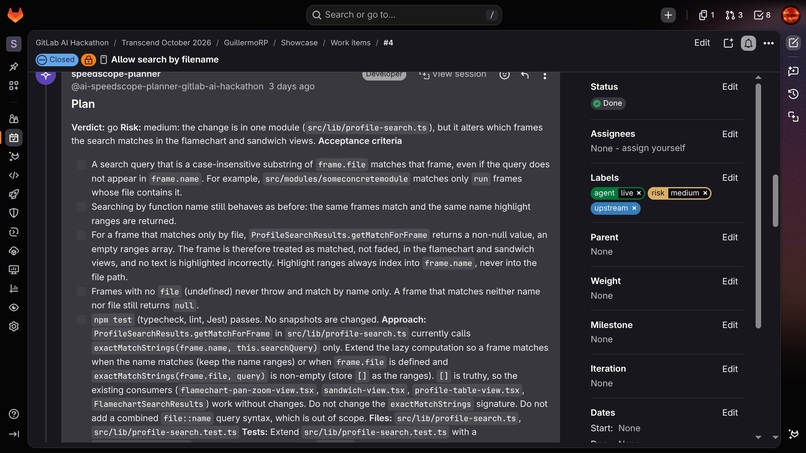Edit the Milestone field
This screenshot has width=806, height=453.
click(x=730, y=325)
